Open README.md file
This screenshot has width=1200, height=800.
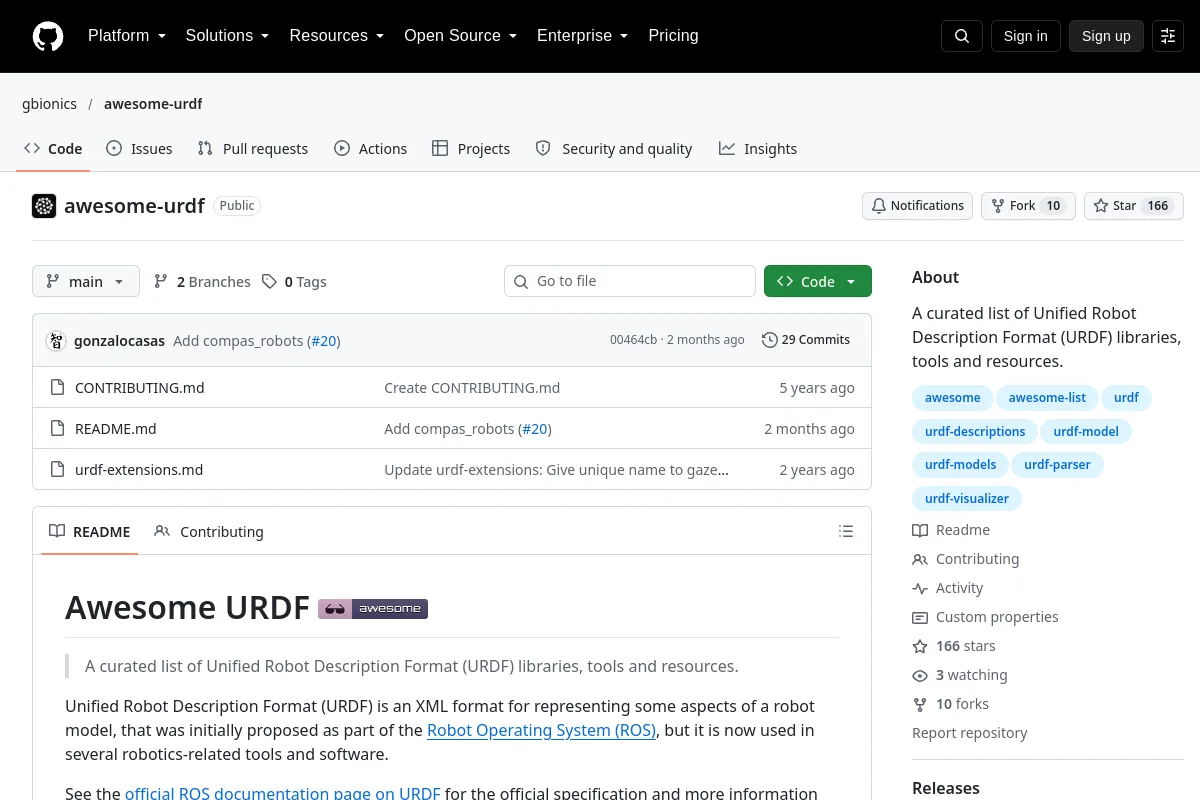point(116,429)
